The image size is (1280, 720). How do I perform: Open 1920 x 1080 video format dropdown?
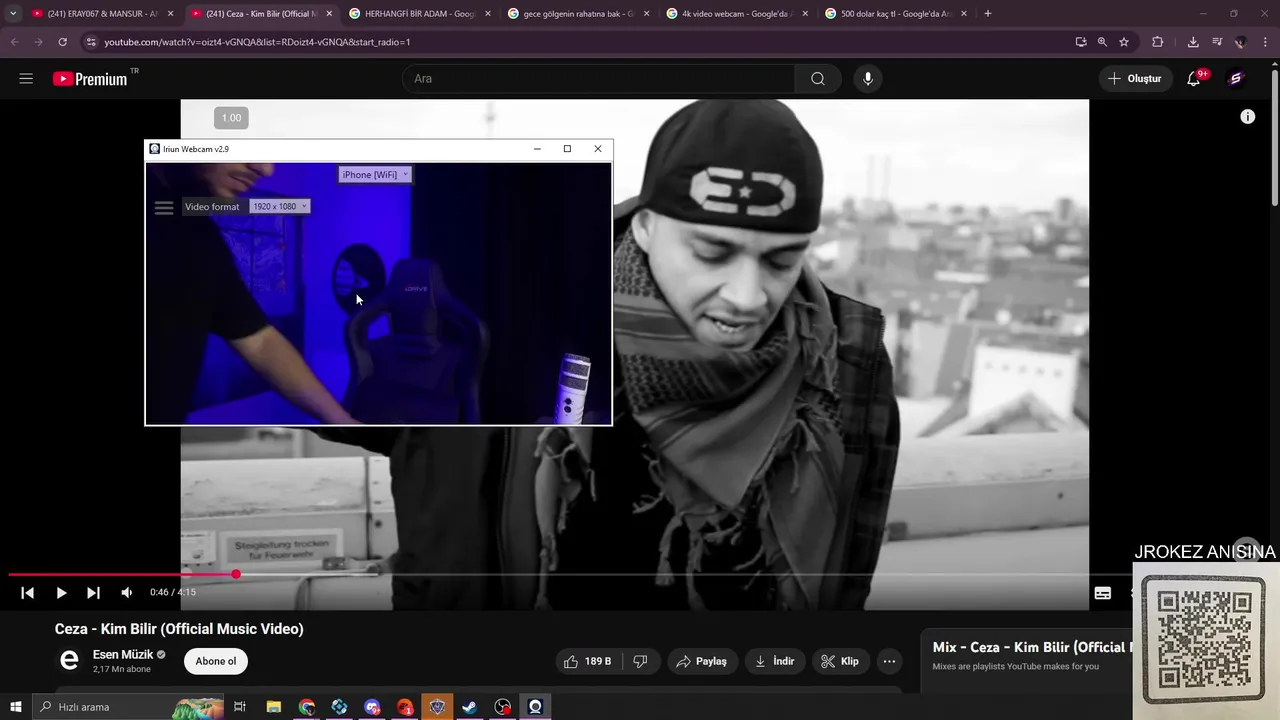click(280, 206)
